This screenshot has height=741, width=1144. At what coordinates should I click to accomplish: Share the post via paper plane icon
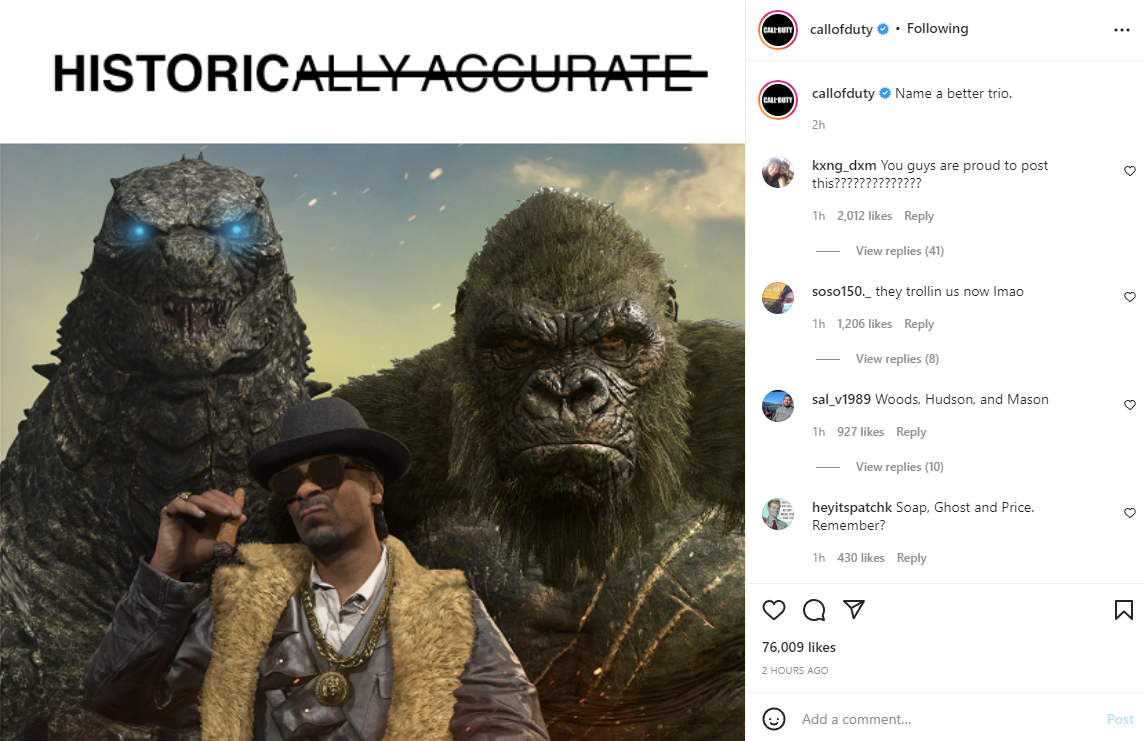854,610
